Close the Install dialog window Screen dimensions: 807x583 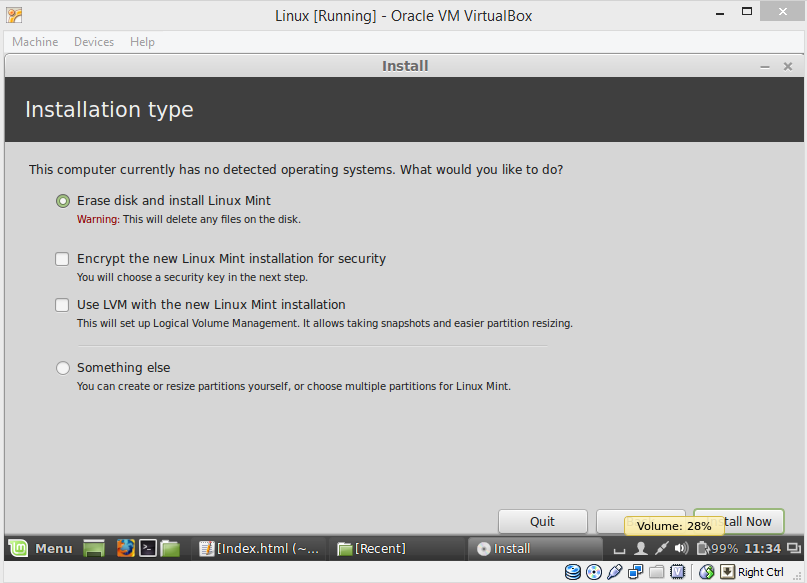pyautogui.click(x=787, y=66)
